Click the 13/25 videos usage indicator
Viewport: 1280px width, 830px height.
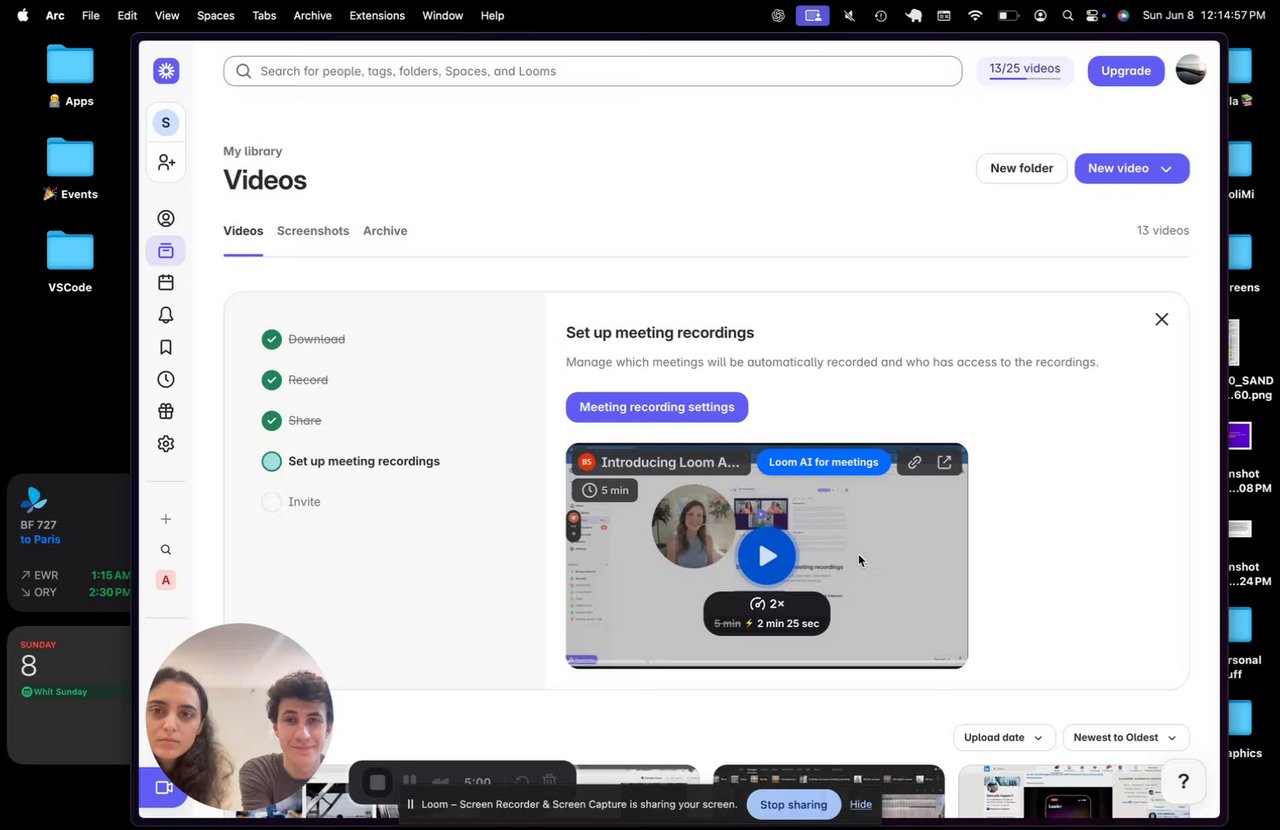click(x=1024, y=70)
